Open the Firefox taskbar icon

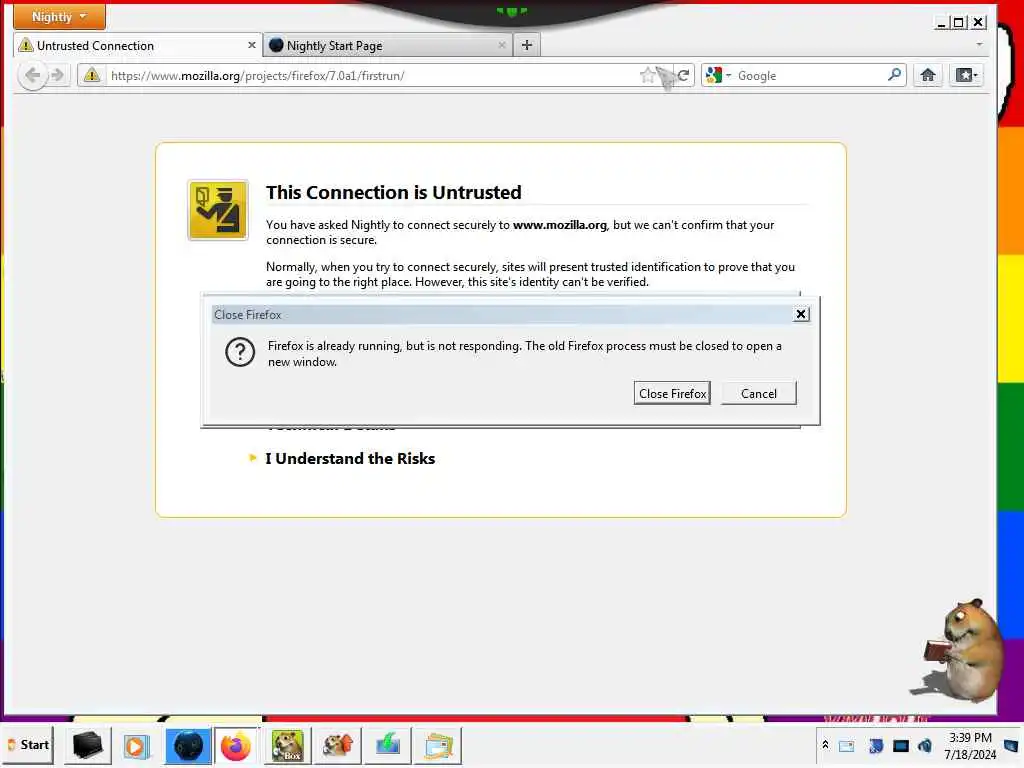(x=236, y=745)
